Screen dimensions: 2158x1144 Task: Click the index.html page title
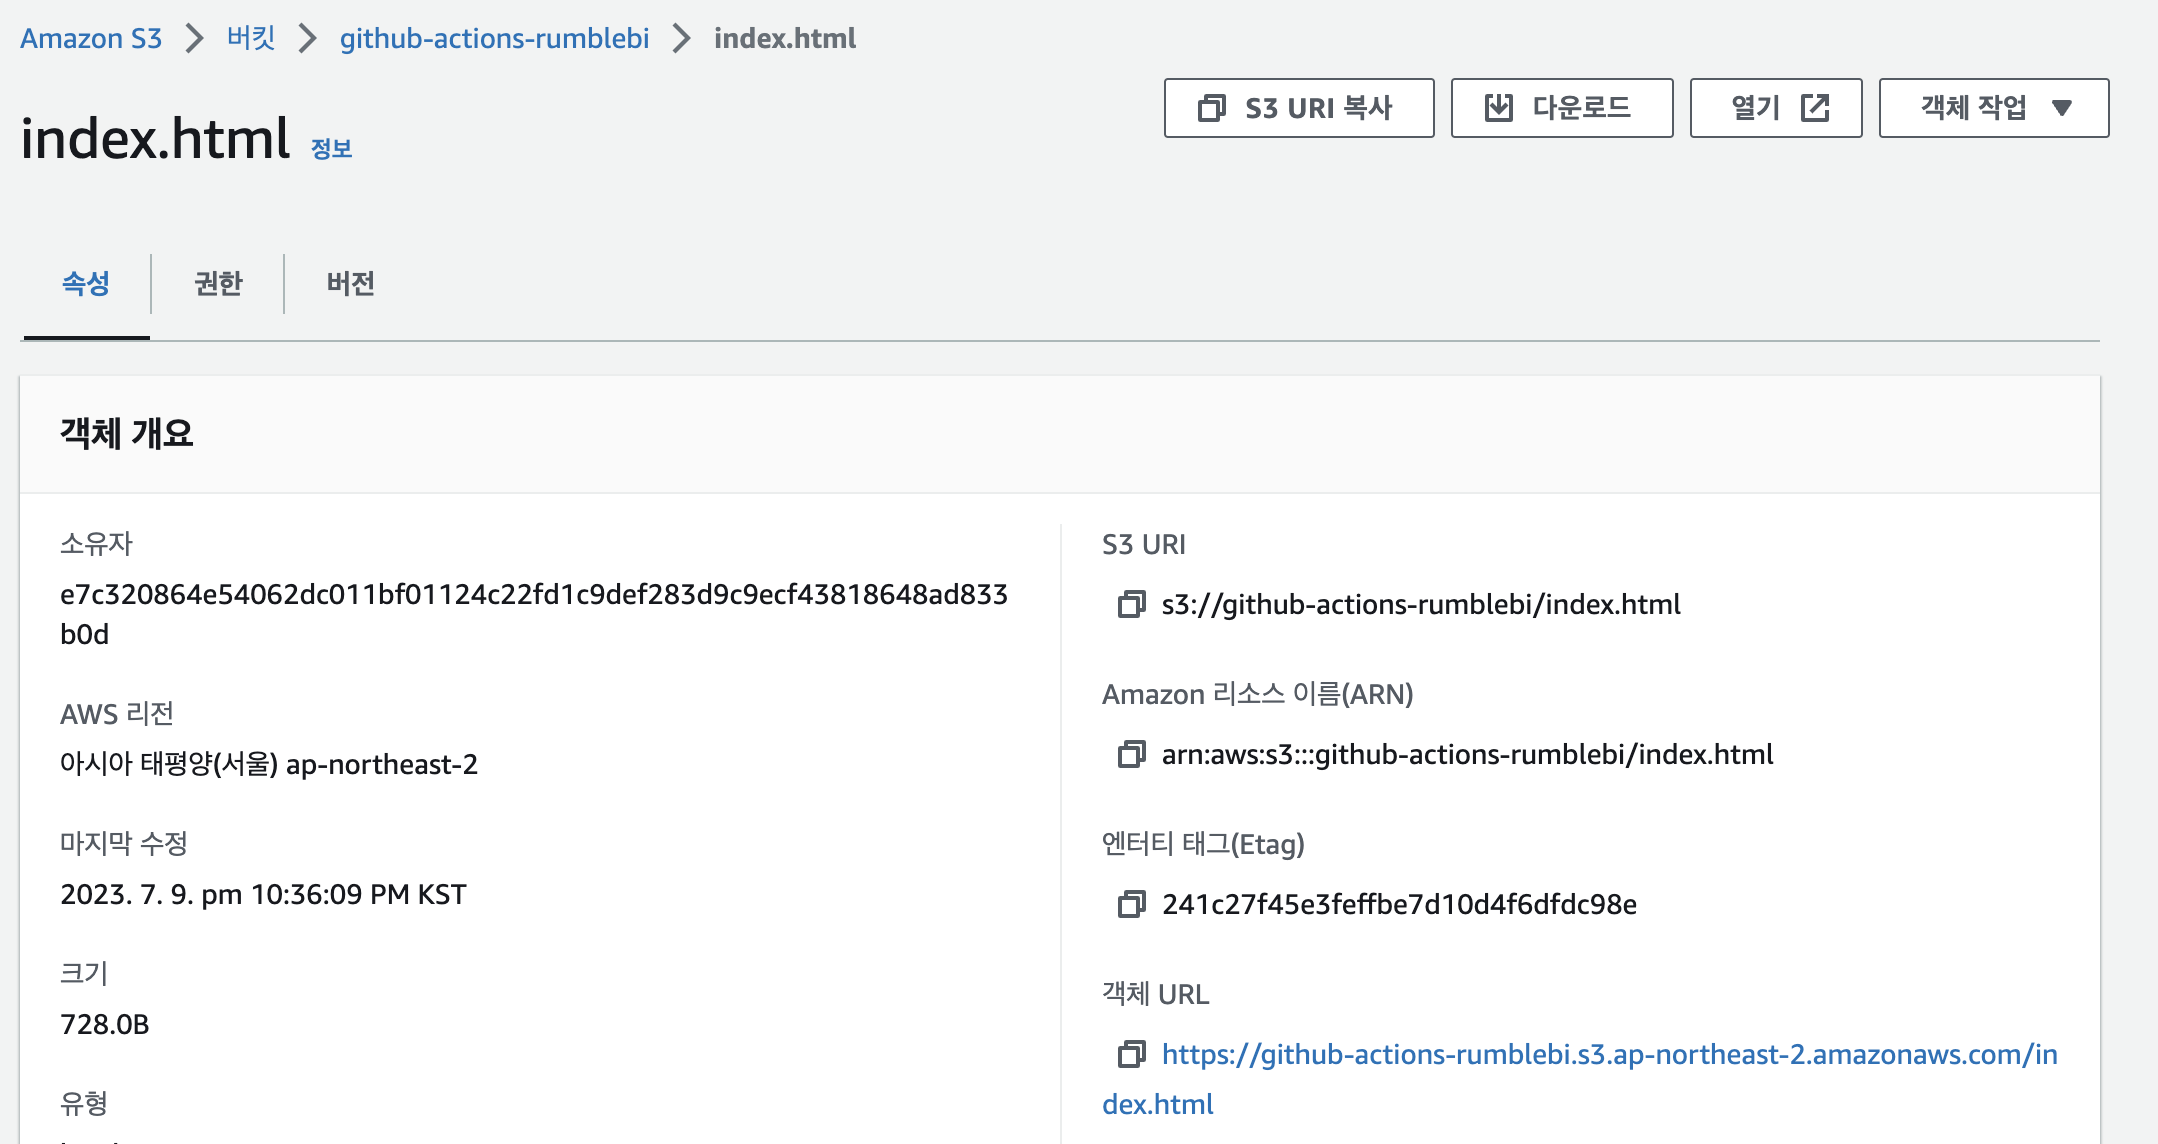(155, 138)
